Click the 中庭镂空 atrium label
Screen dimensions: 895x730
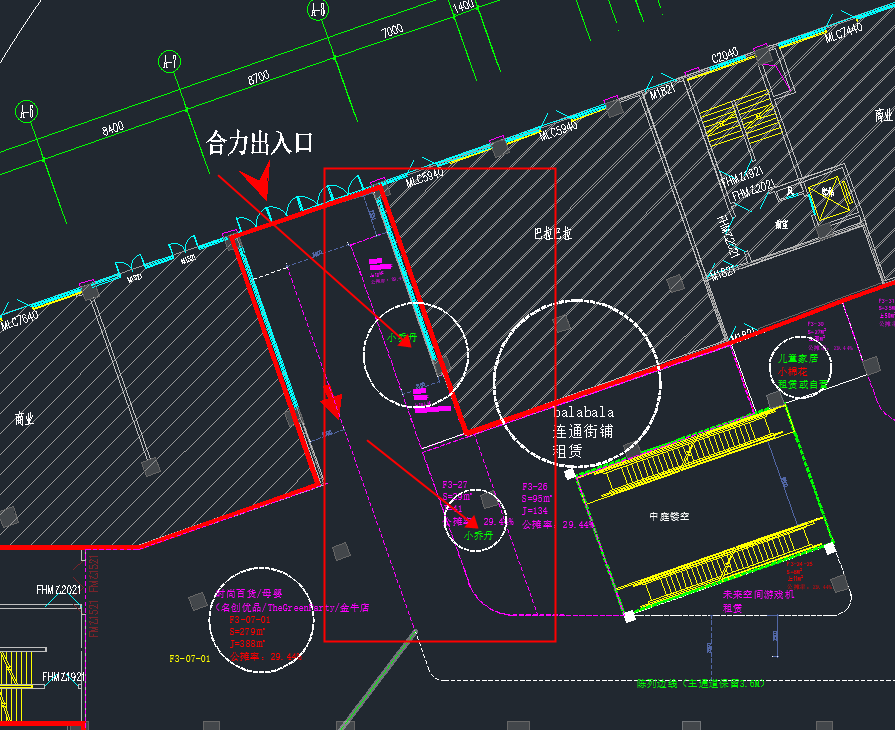(x=670, y=517)
